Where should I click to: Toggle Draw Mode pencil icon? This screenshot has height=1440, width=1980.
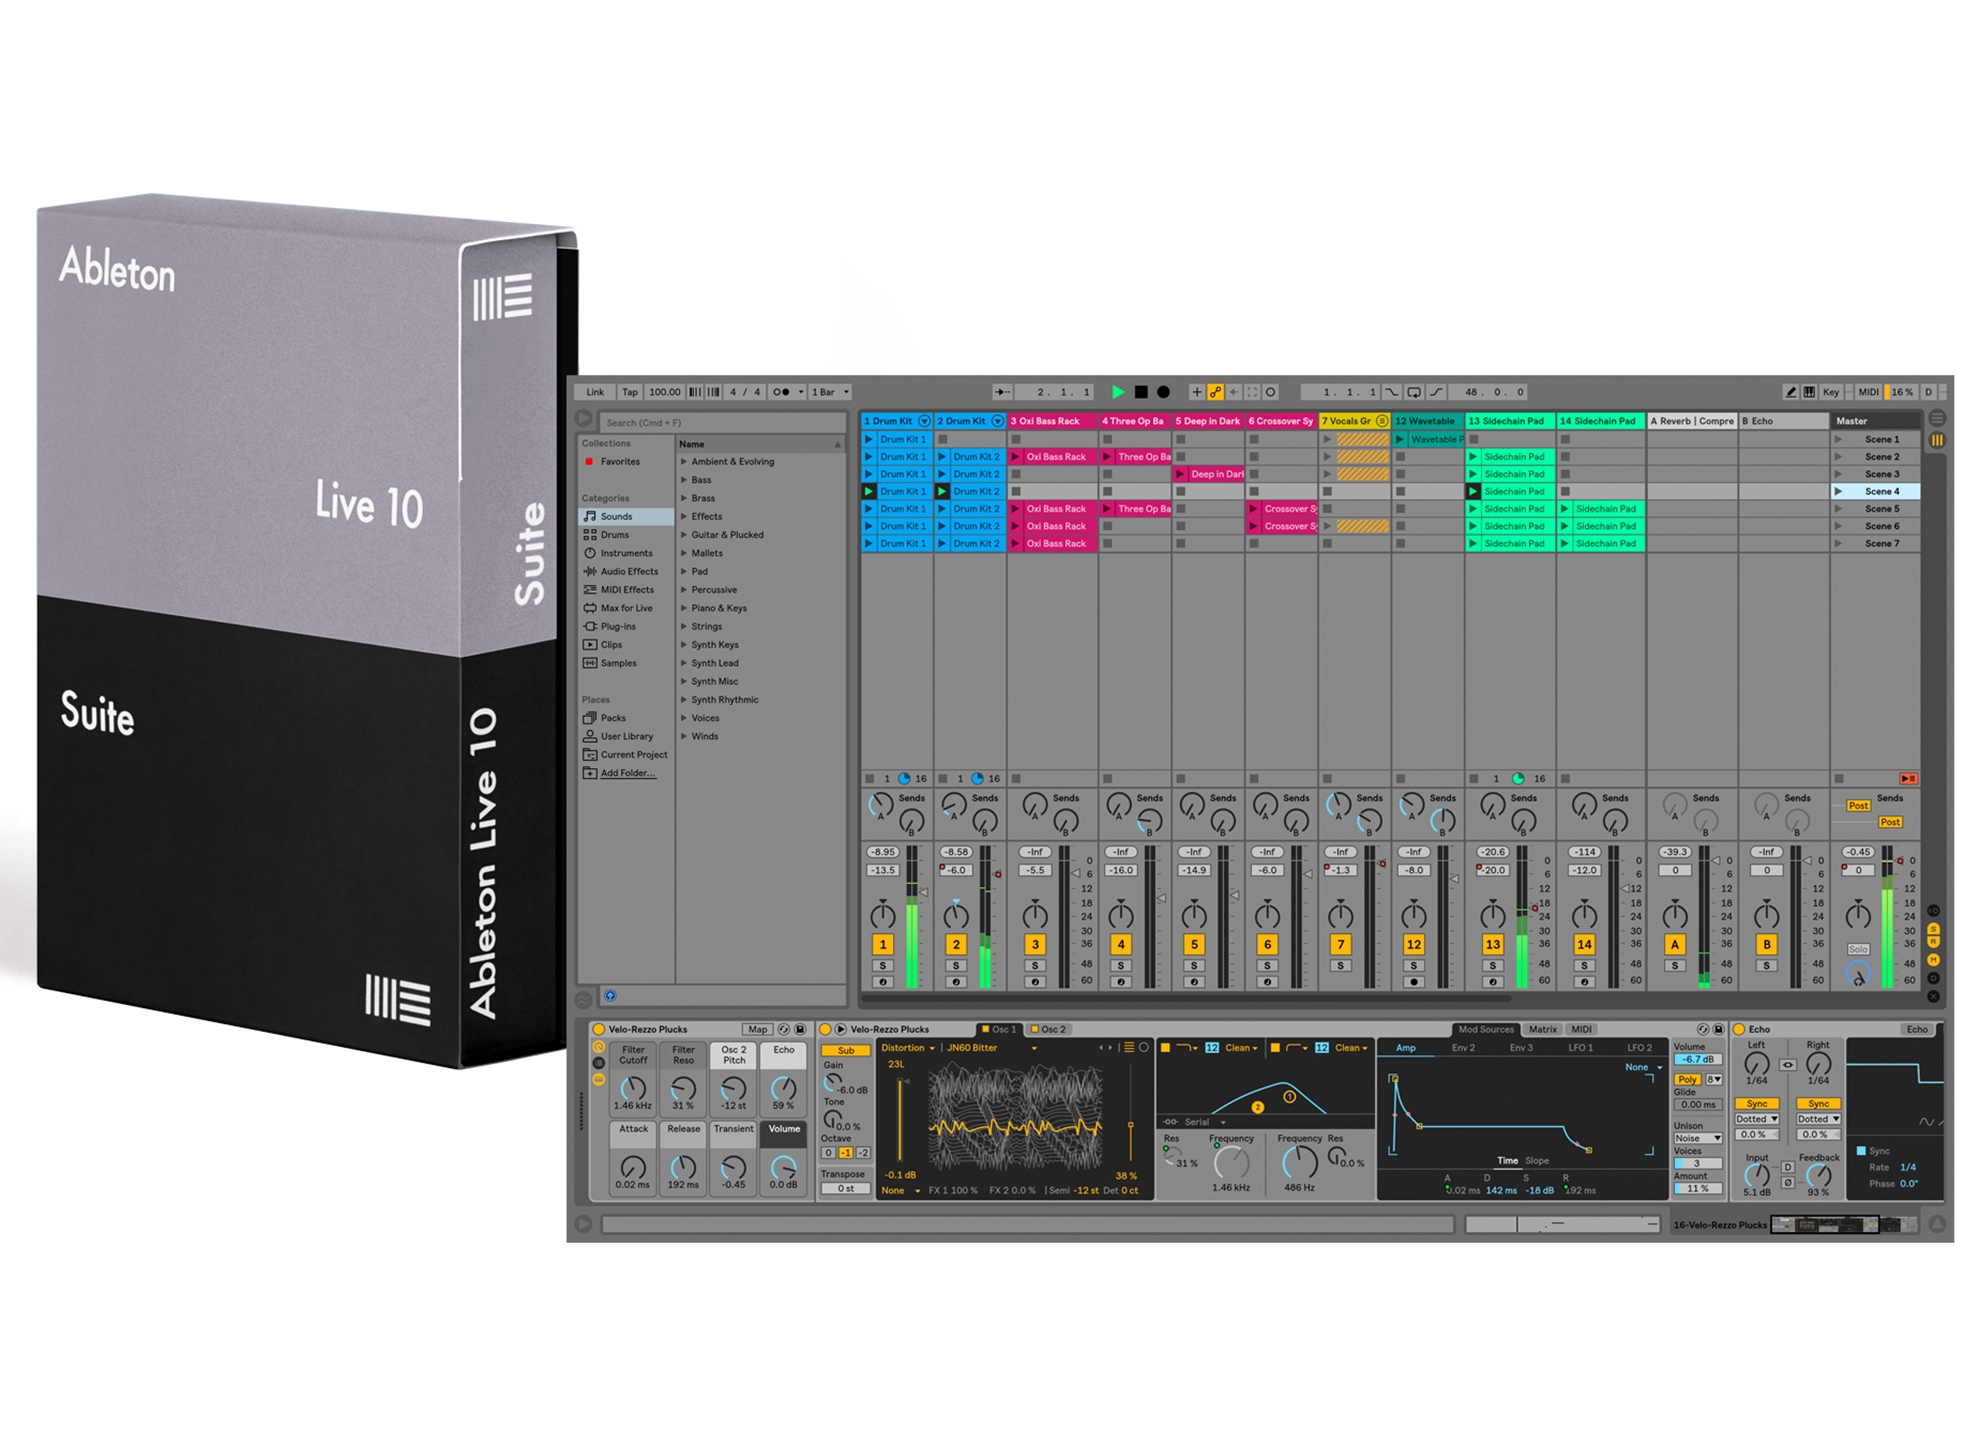pyautogui.click(x=1791, y=392)
